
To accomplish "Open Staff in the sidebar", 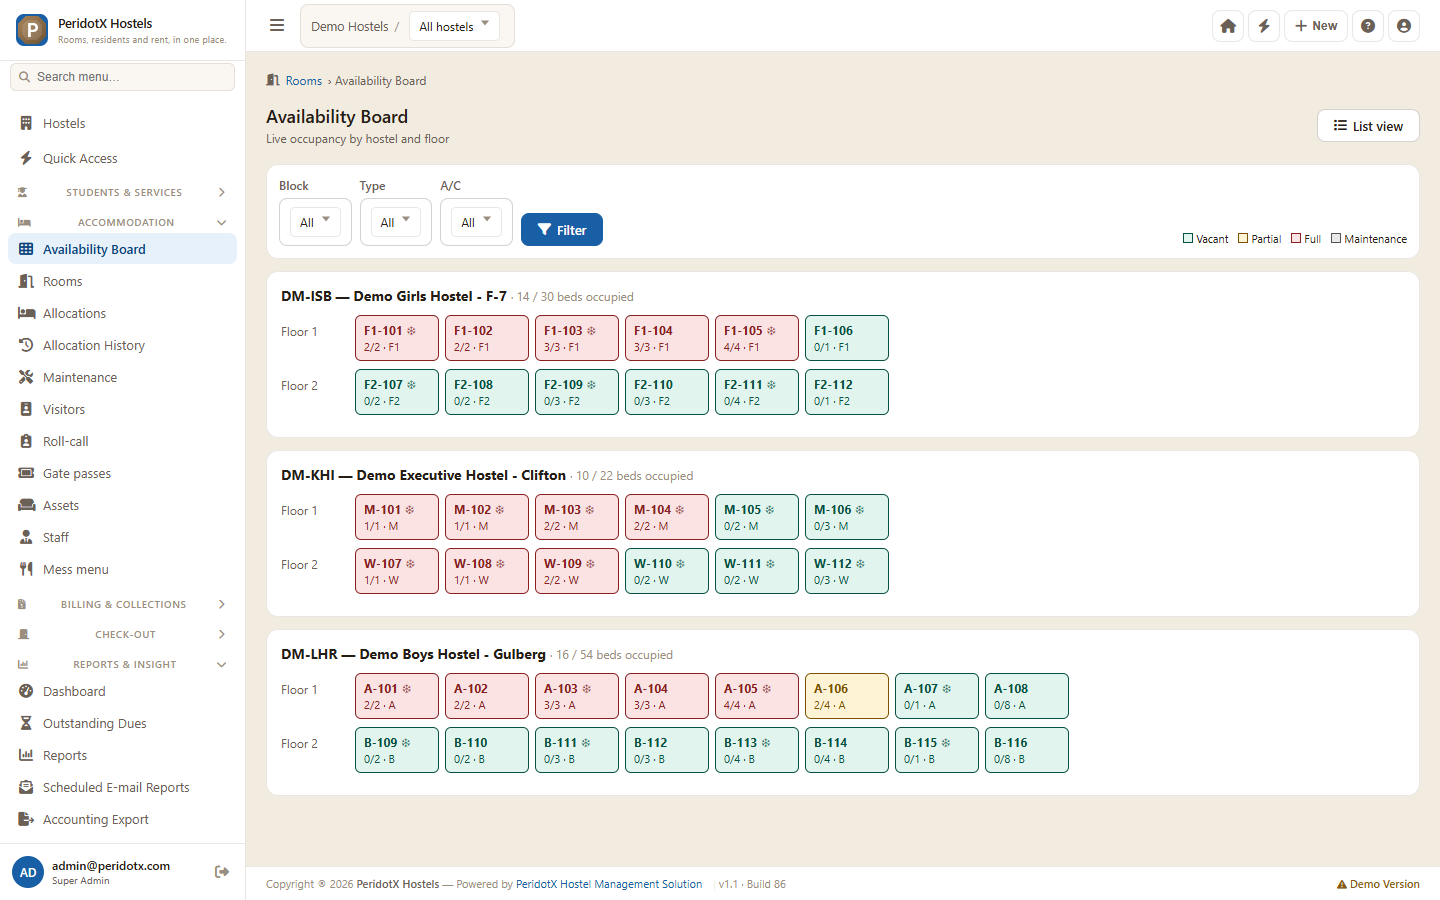I will coord(122,537).
